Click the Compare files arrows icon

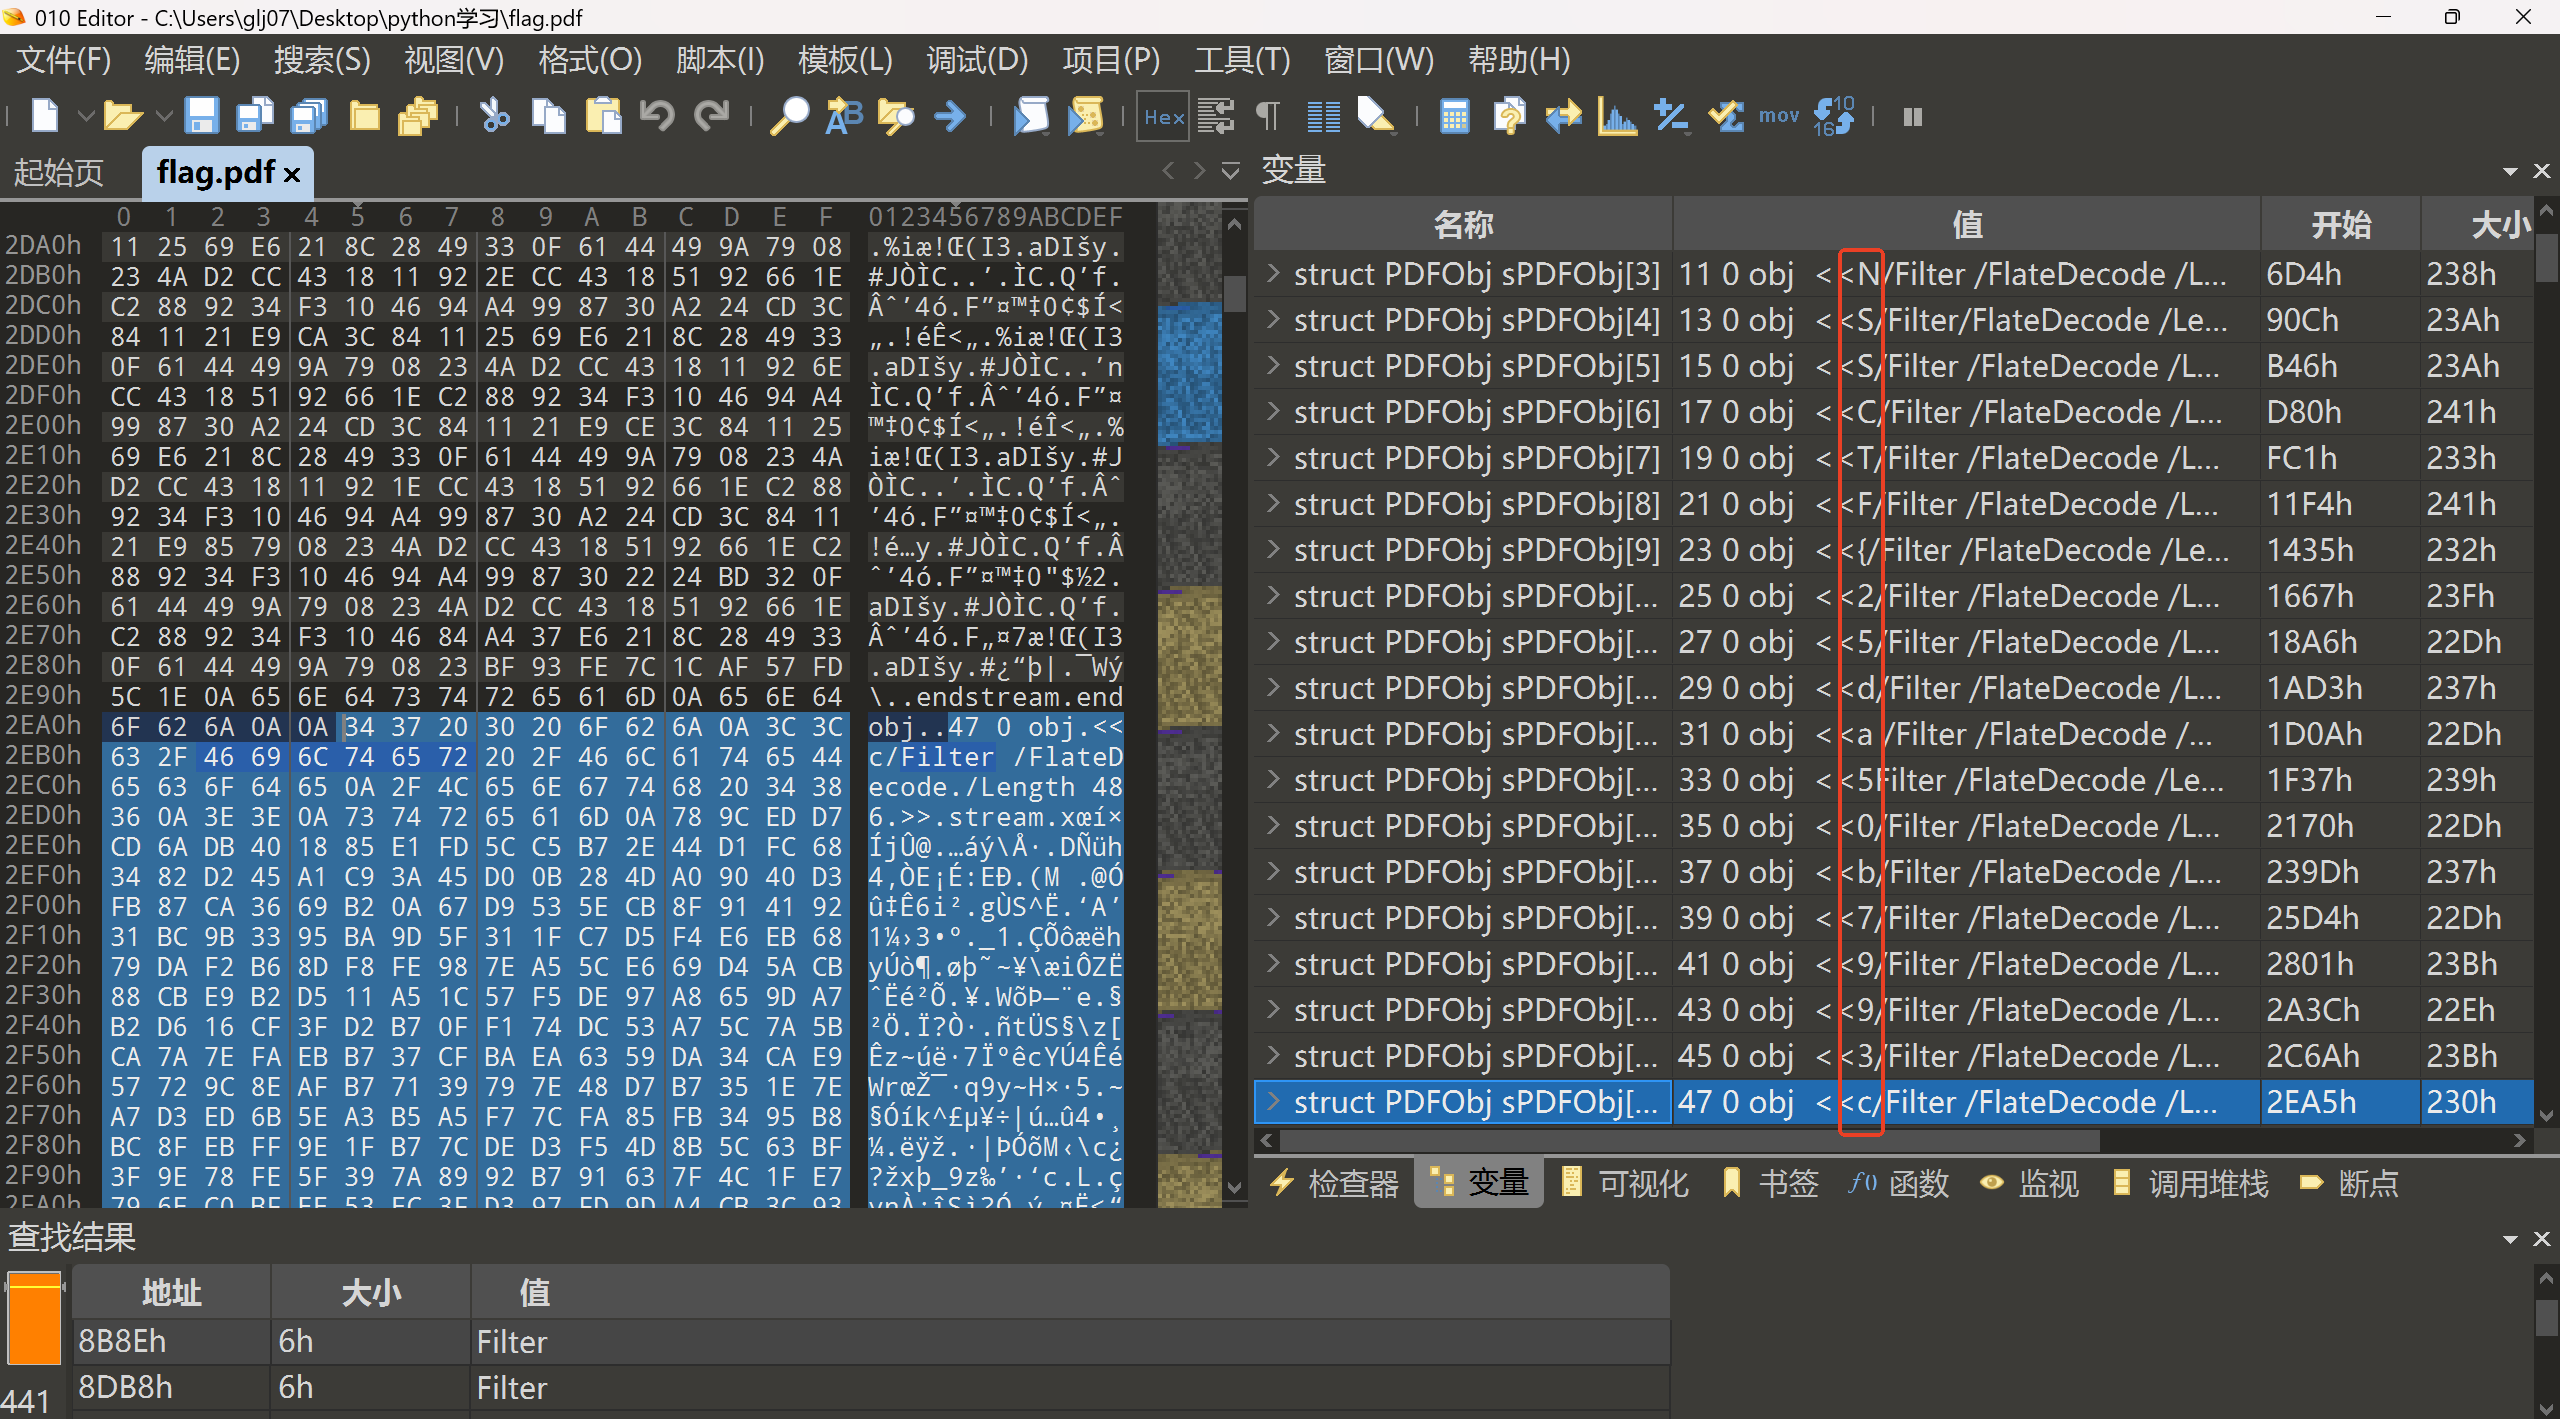click(1563, 117)
